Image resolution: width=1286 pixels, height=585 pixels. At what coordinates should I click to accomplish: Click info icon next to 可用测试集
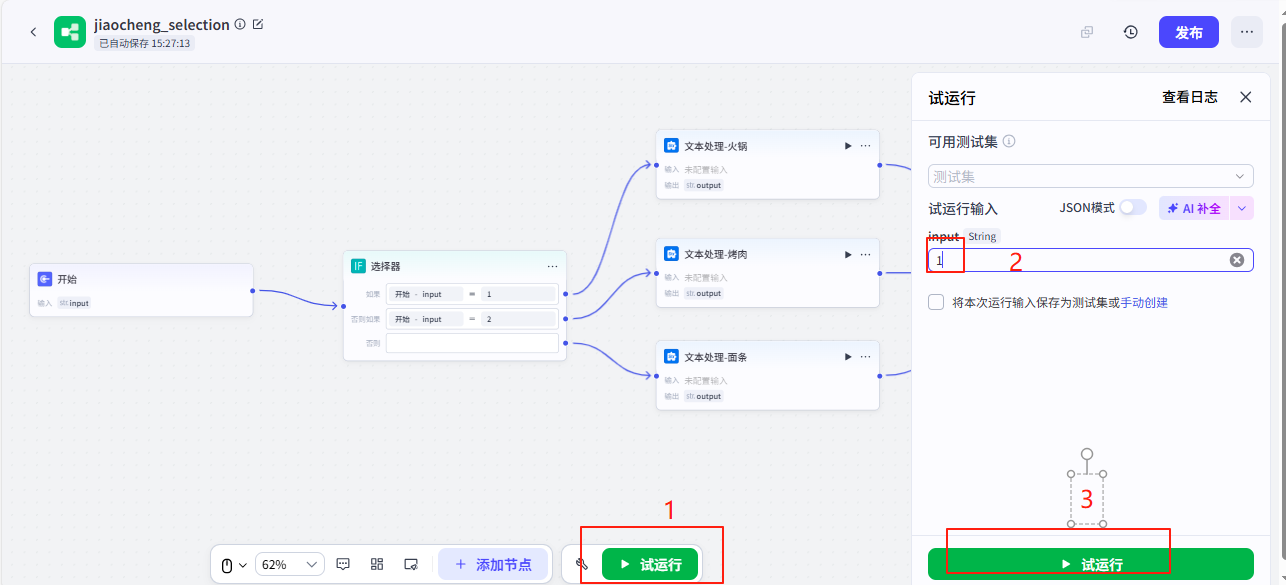[x=1009, y=142]
